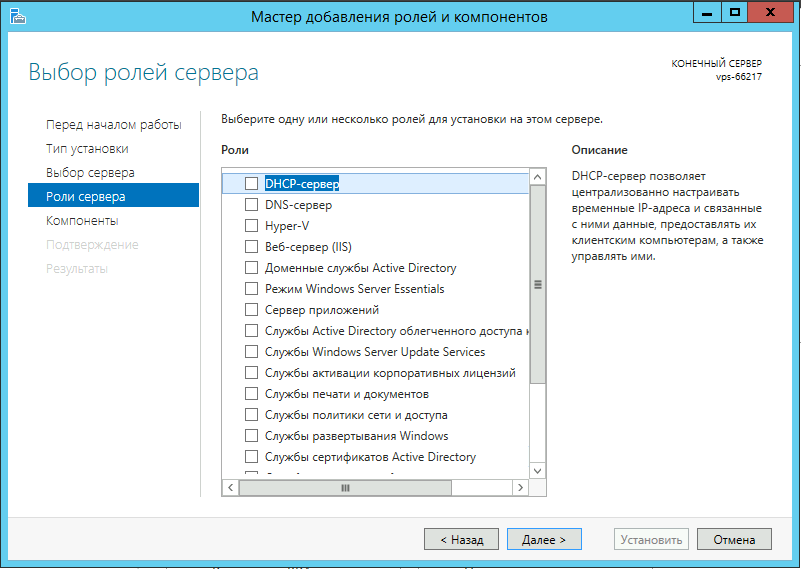The width and height of the screenshot is (801, 569).
Task: Click the scroll up arrow of roles list
Action: click(x=537, y=177)
